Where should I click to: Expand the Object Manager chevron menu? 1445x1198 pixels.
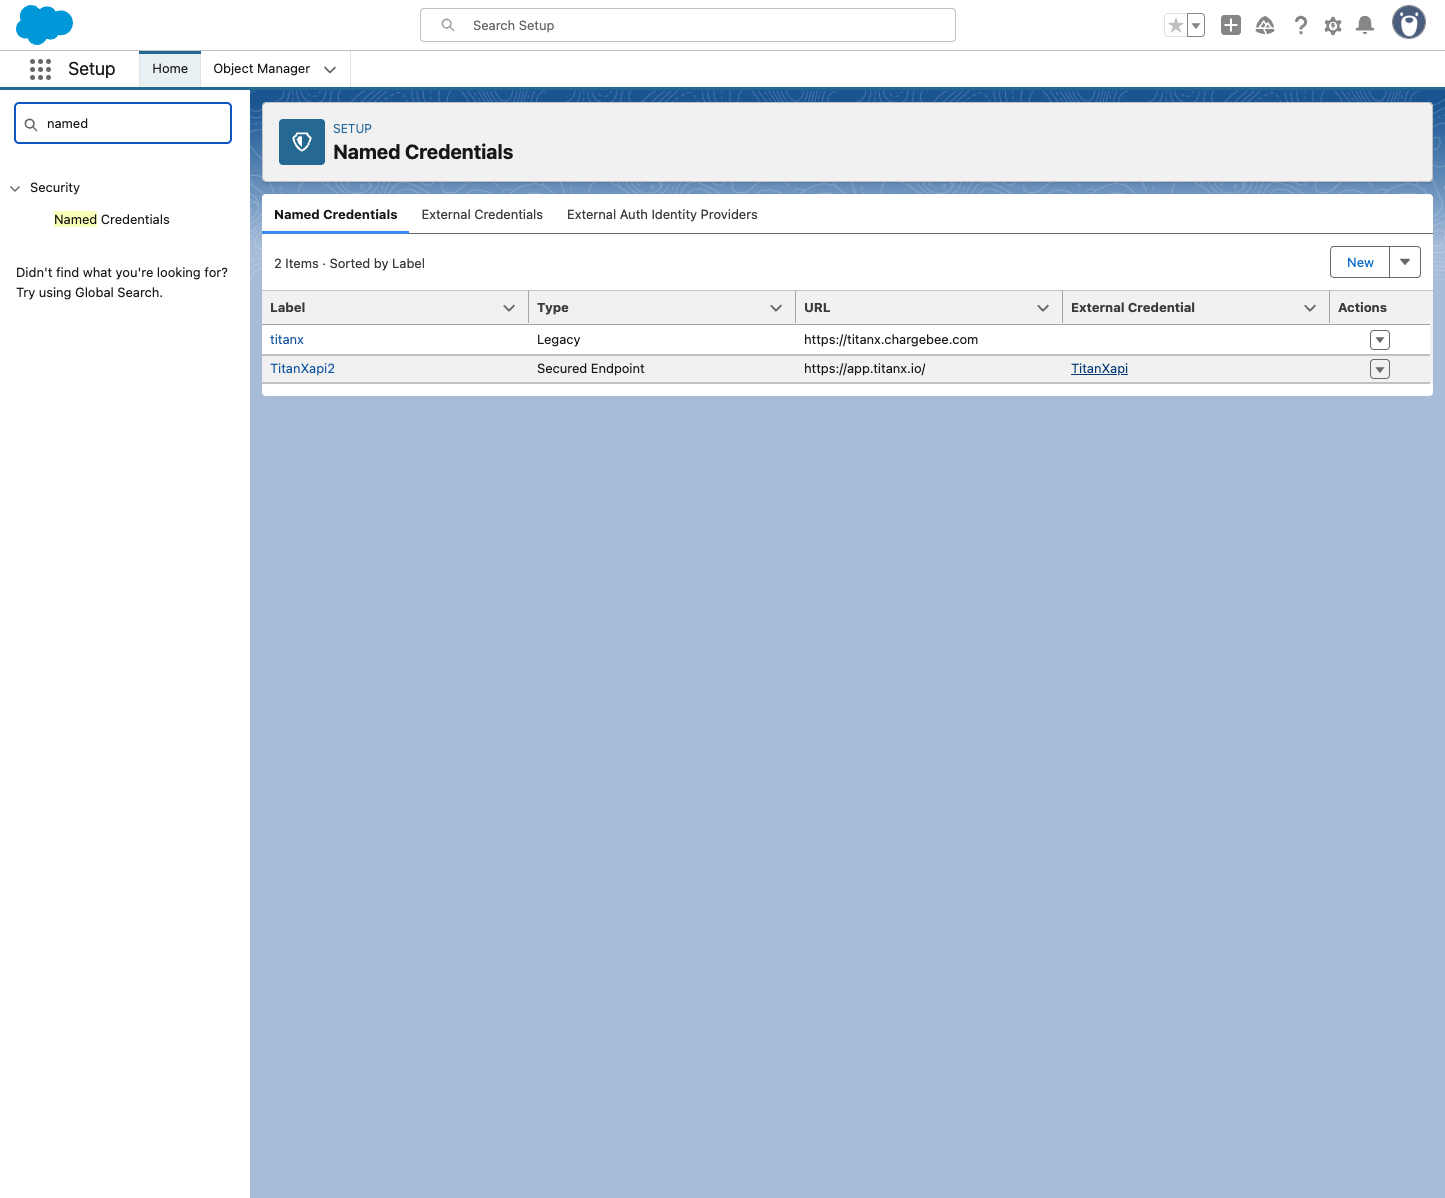click(330, 69)
